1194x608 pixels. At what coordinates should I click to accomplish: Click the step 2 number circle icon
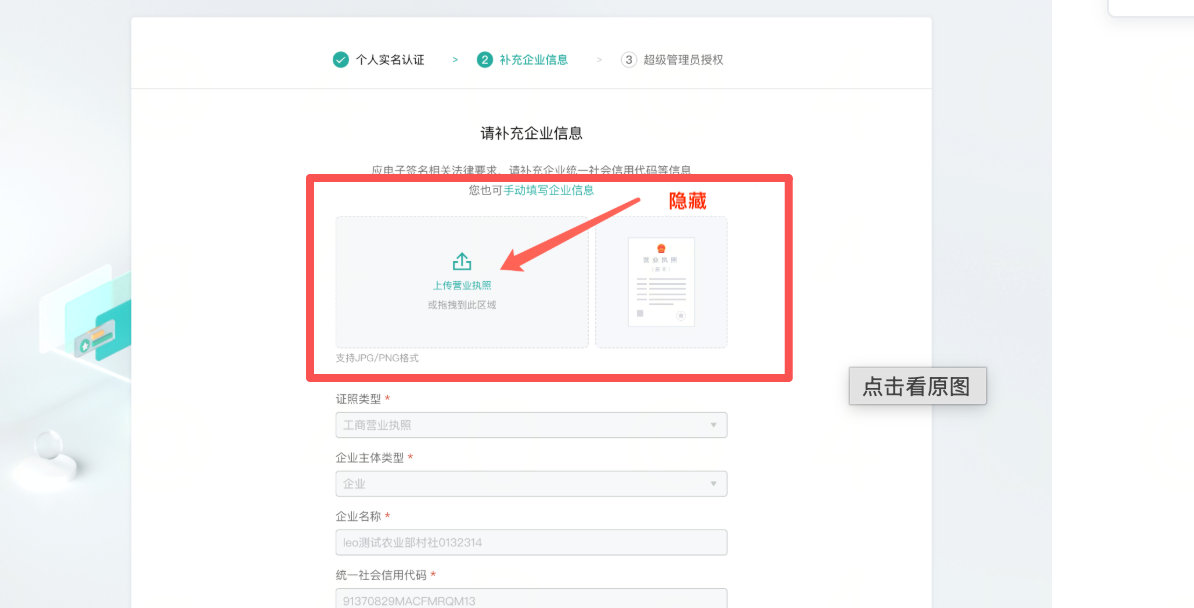(485, 59)
